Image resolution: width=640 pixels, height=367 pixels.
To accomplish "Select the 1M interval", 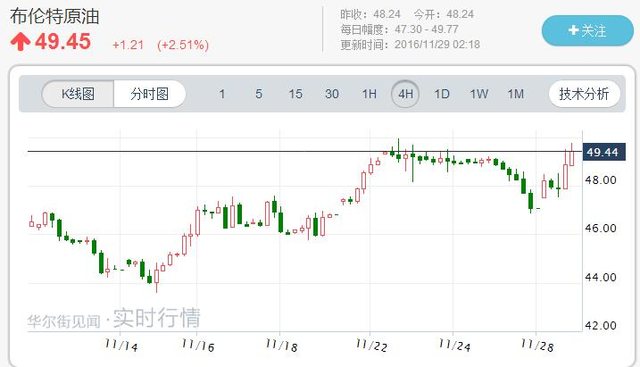I will [516, 94].
